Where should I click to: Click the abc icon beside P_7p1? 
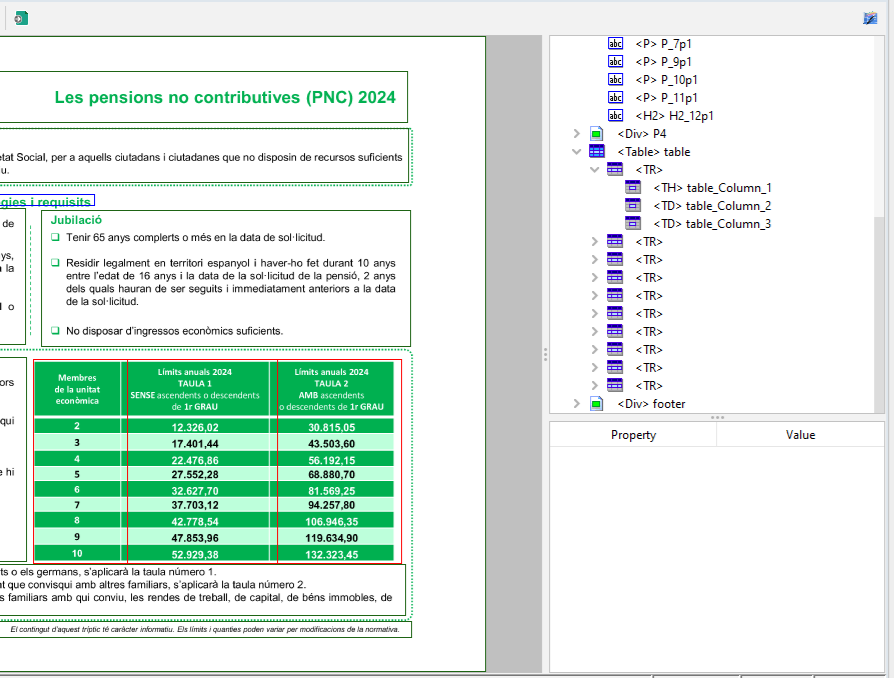click(x=615, y=43)
